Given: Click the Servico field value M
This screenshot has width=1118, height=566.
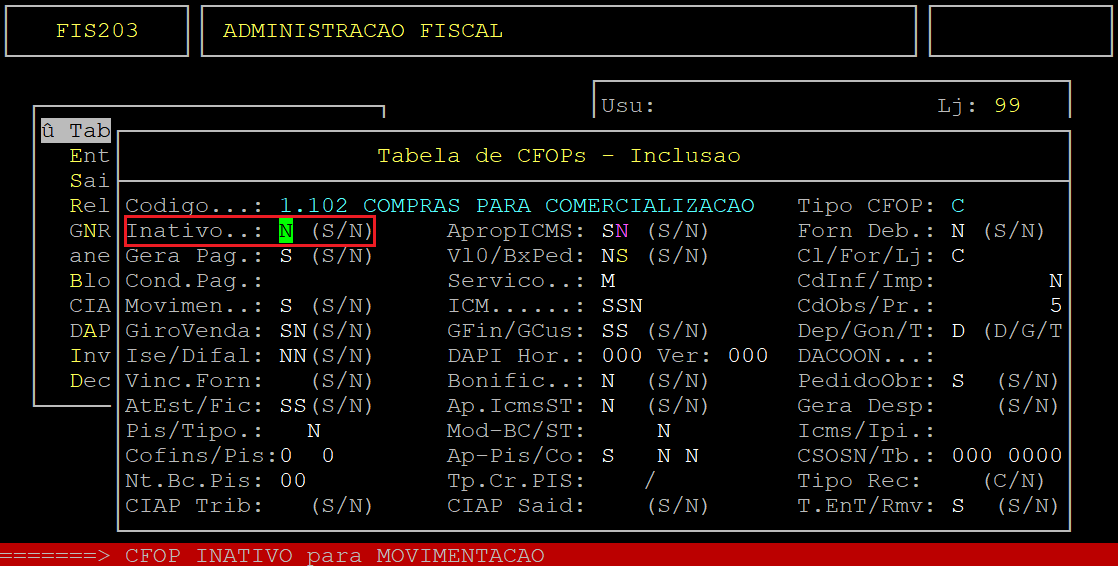Looking at the screenshot, I should point(608,281).
